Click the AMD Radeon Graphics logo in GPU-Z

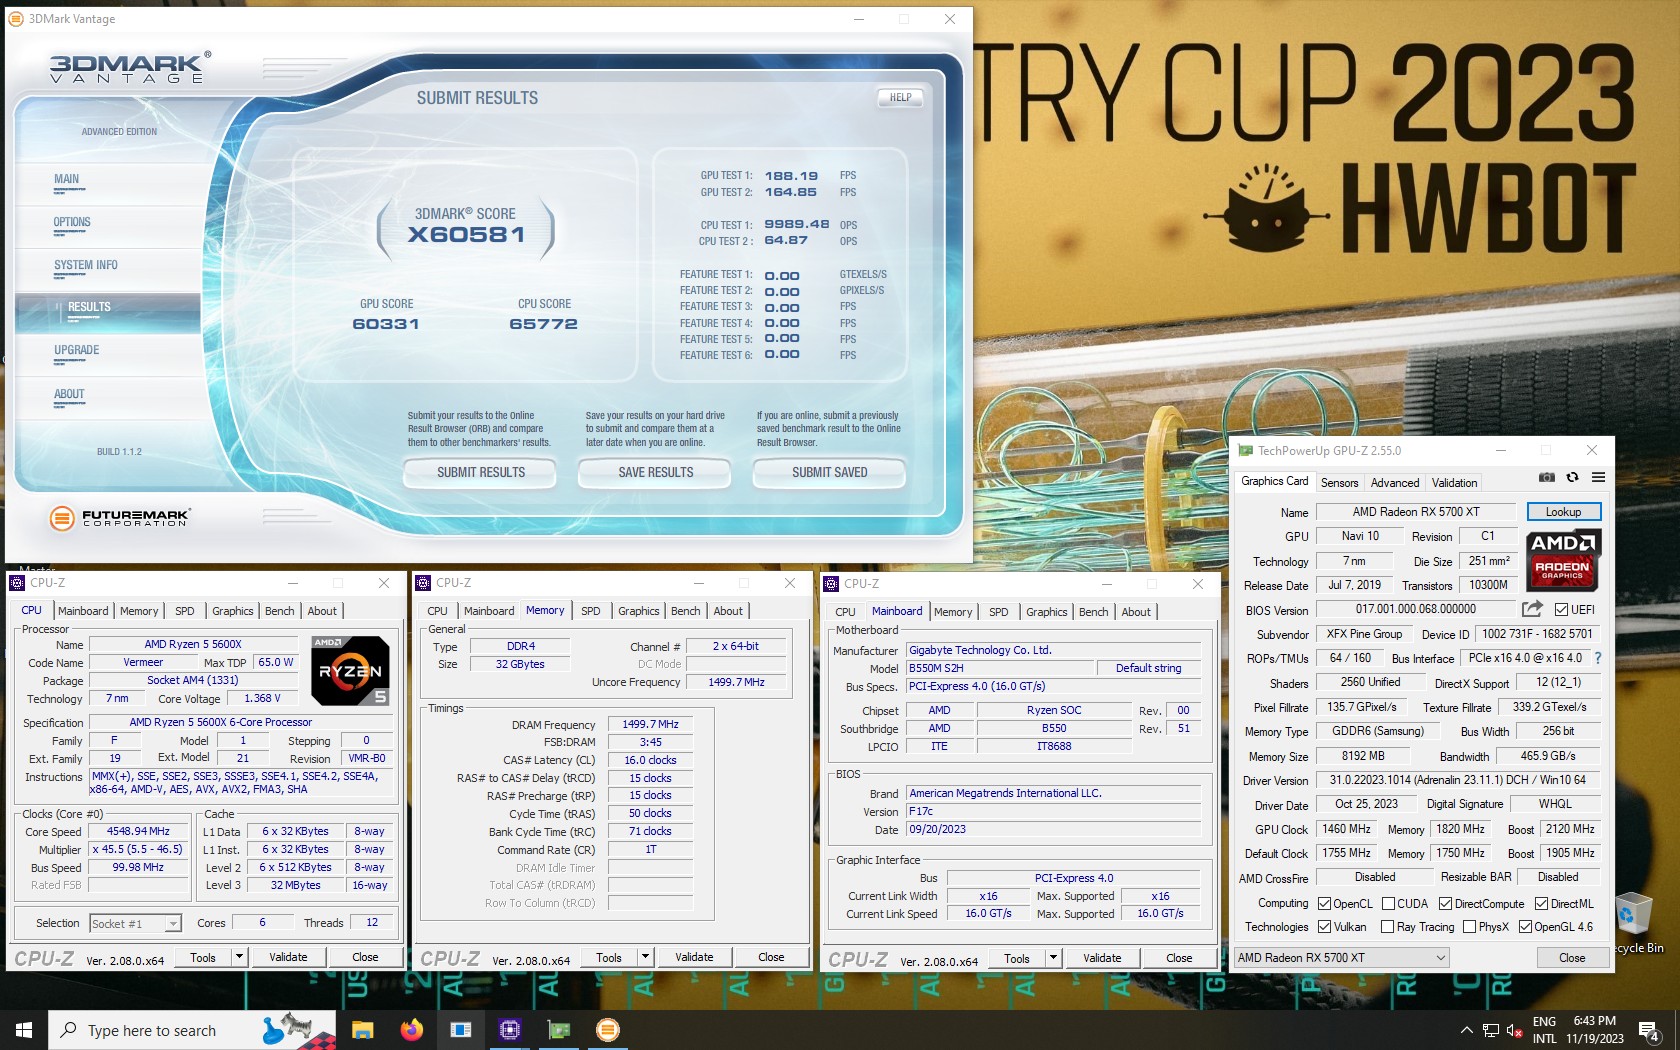pos(1563,560)
